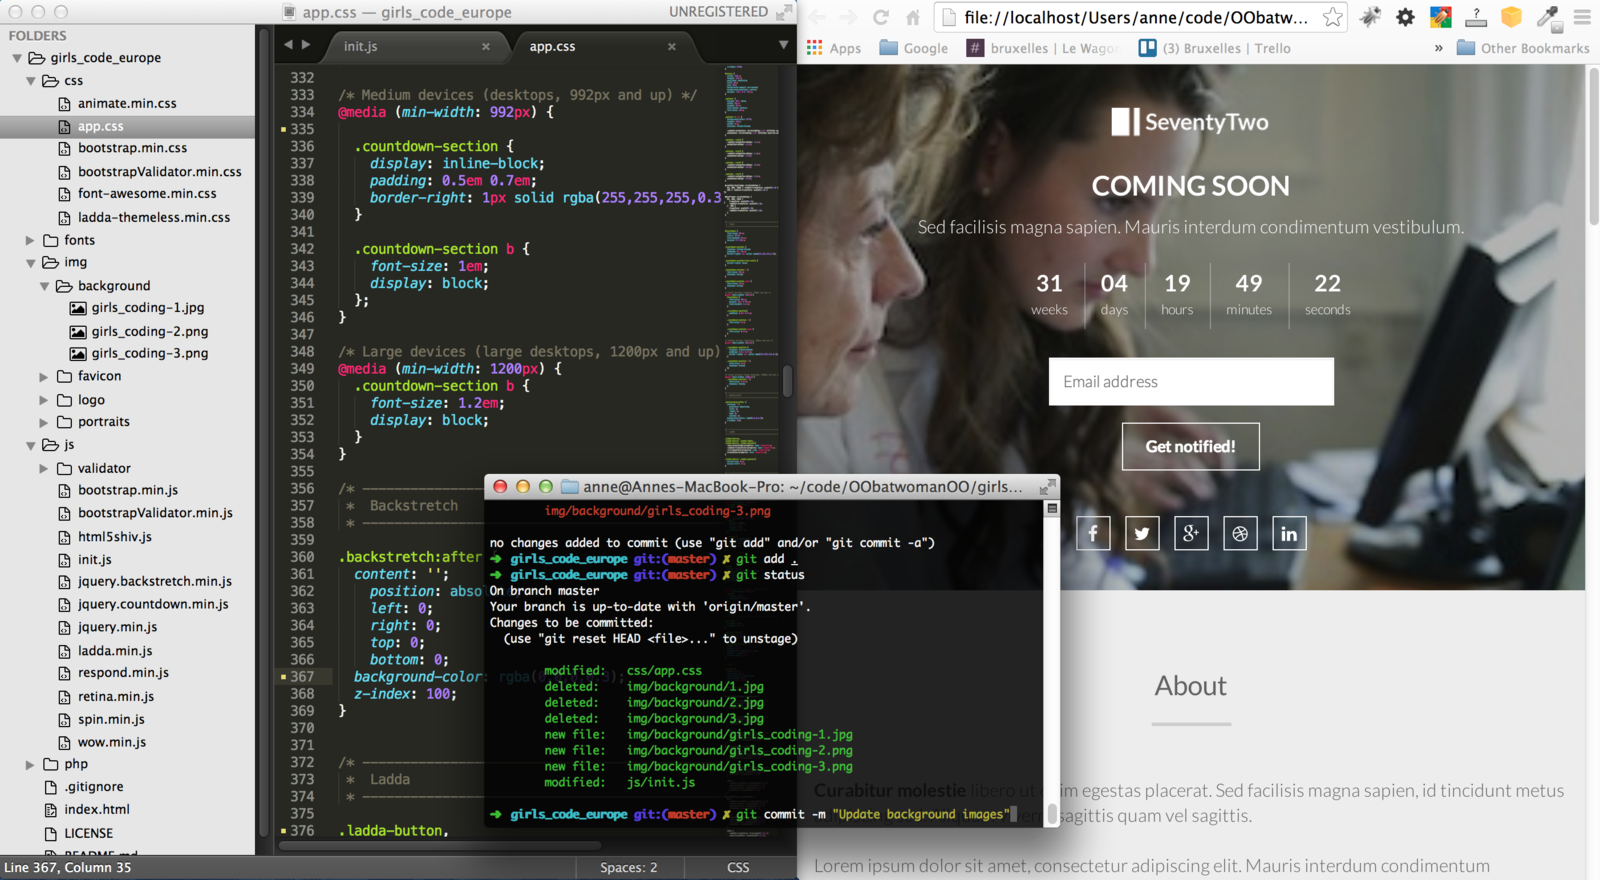The image size is (1600, 880).
Task: Expand the fonts folder
Action: [30, 240]
